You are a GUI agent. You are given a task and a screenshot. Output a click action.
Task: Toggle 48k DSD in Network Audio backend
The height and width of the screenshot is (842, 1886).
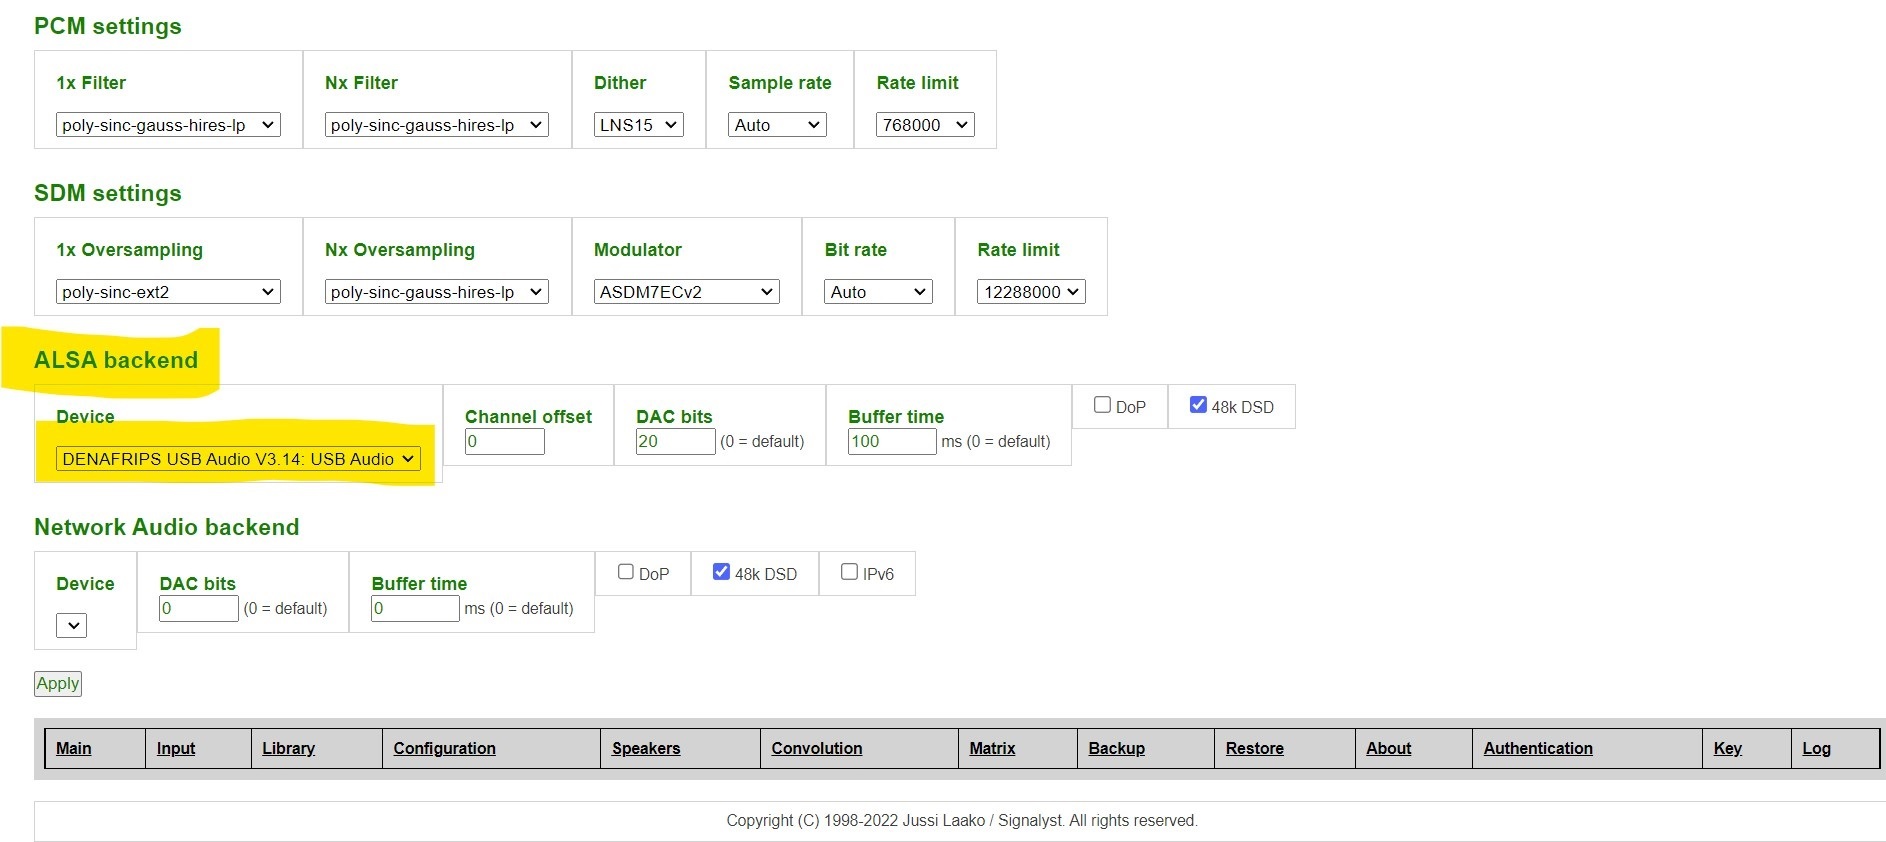[x=721, y=572]
